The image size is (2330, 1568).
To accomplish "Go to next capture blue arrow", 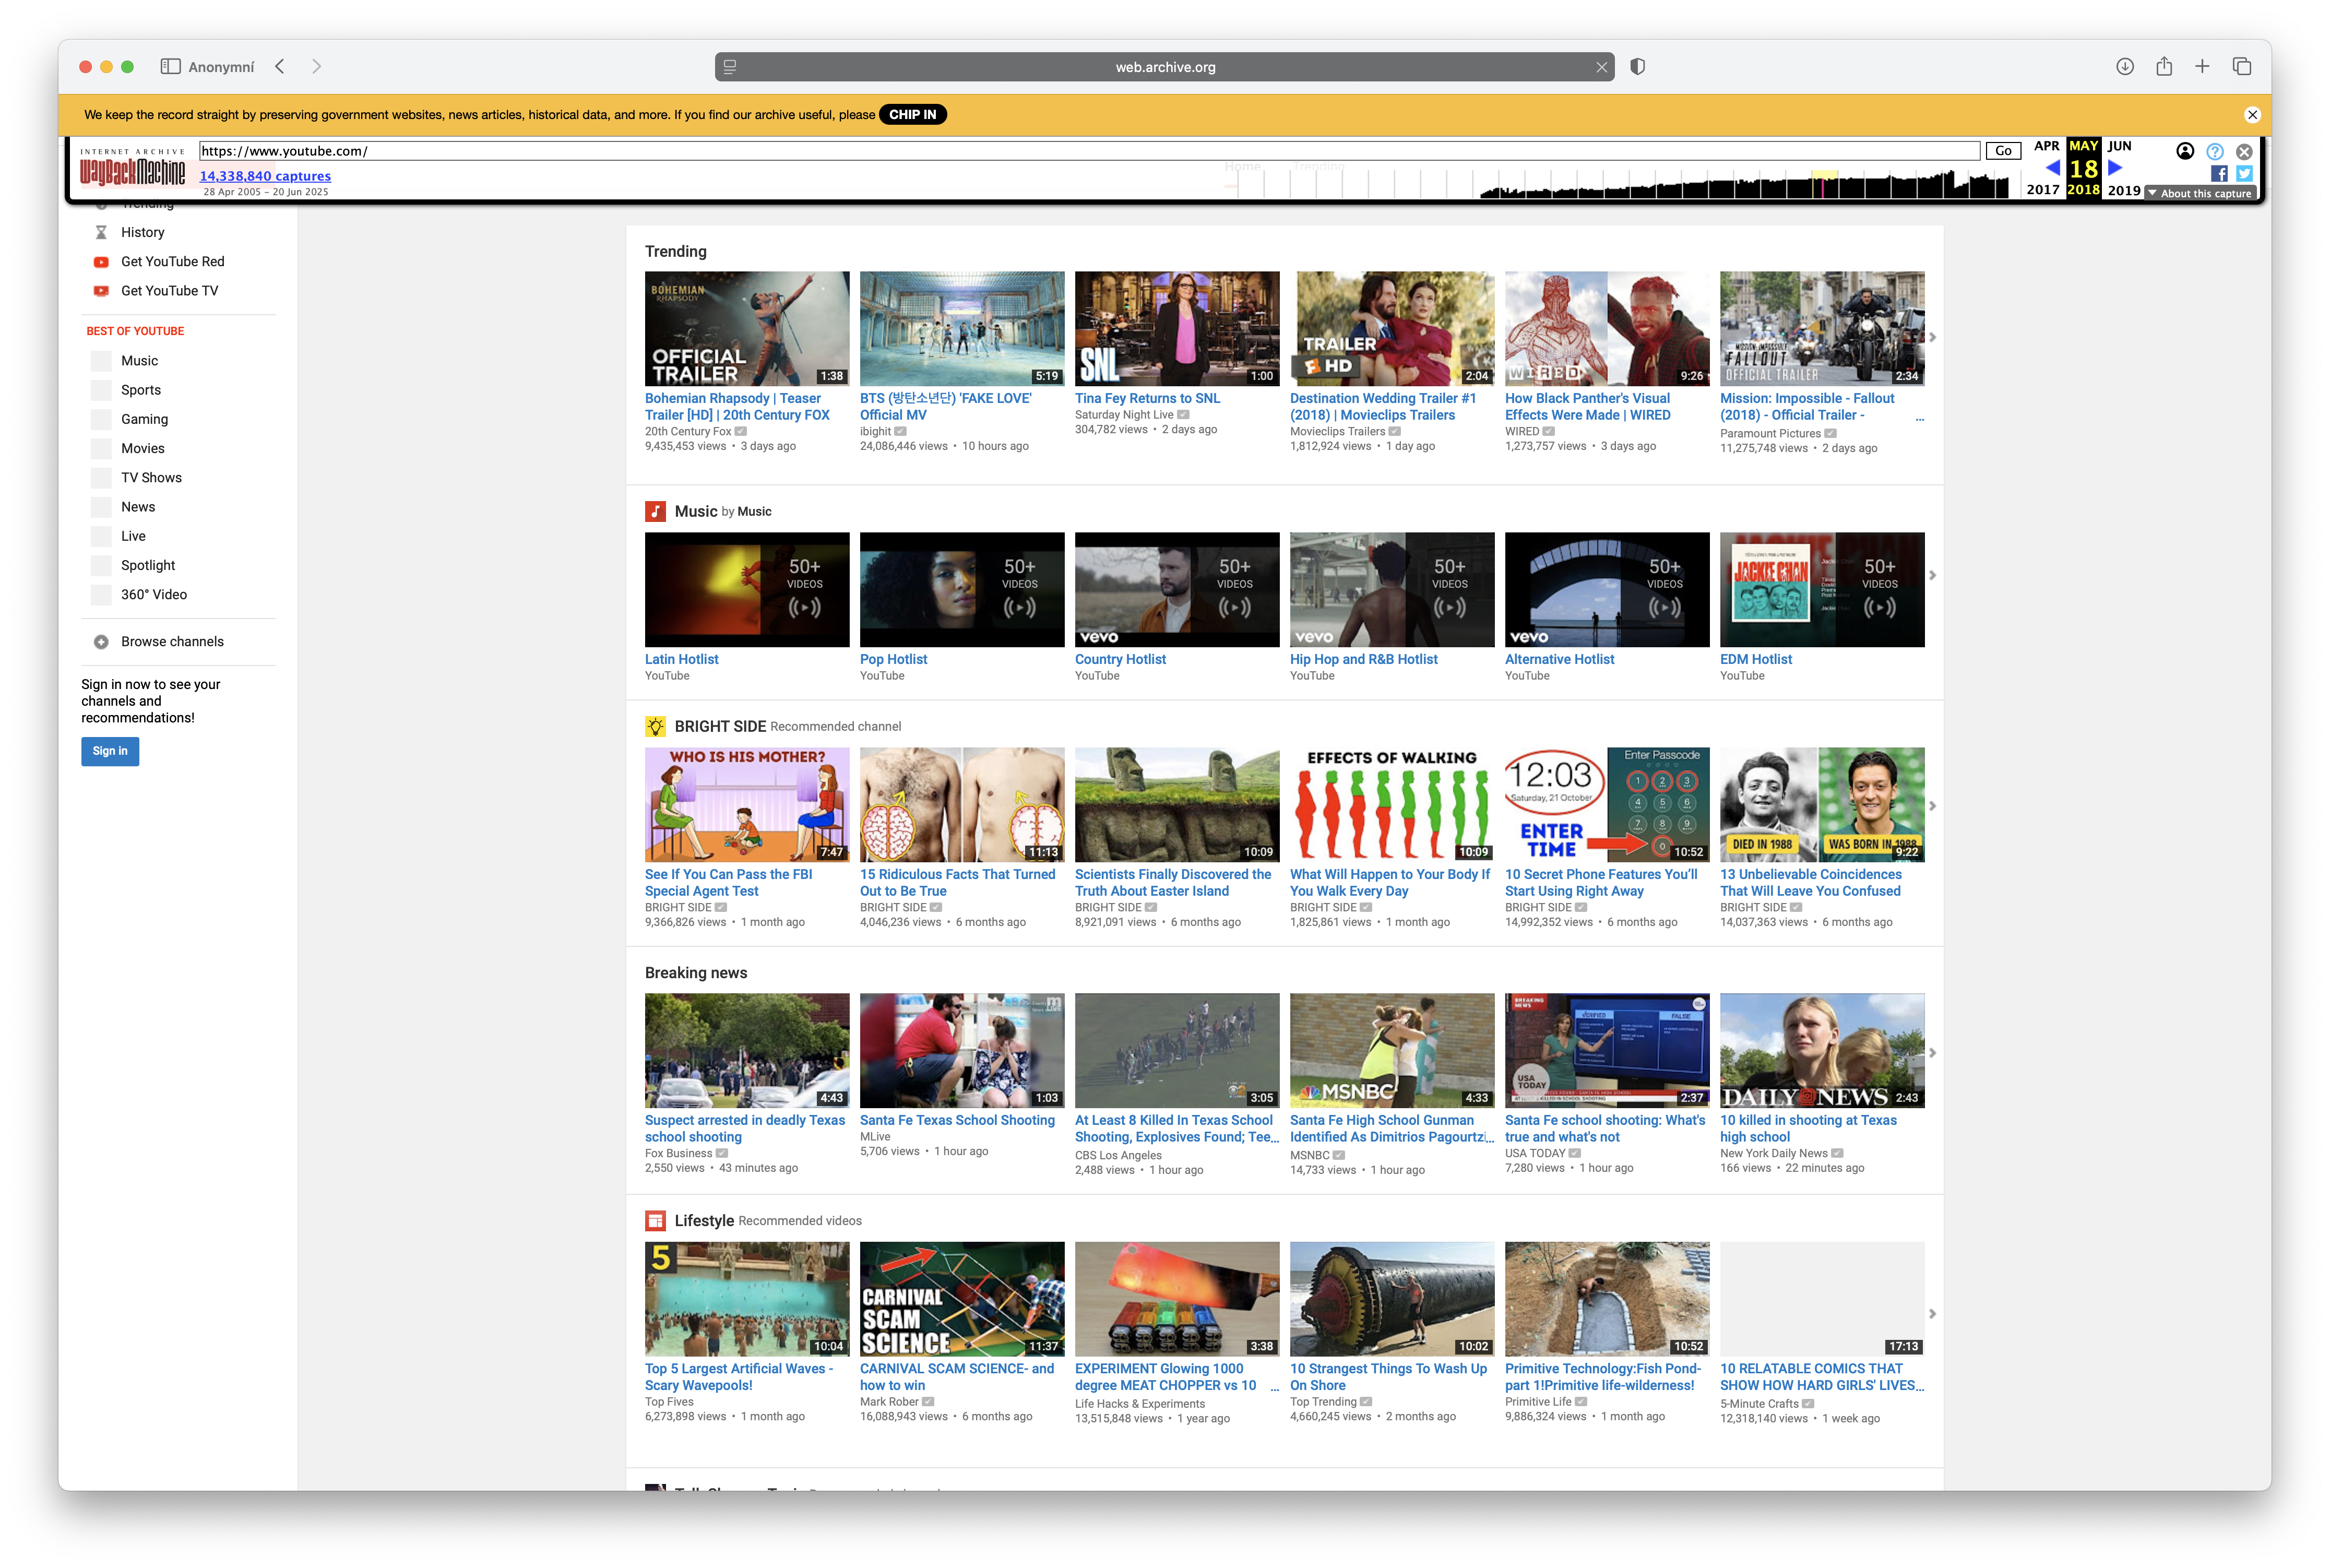I will [2114, 168].
